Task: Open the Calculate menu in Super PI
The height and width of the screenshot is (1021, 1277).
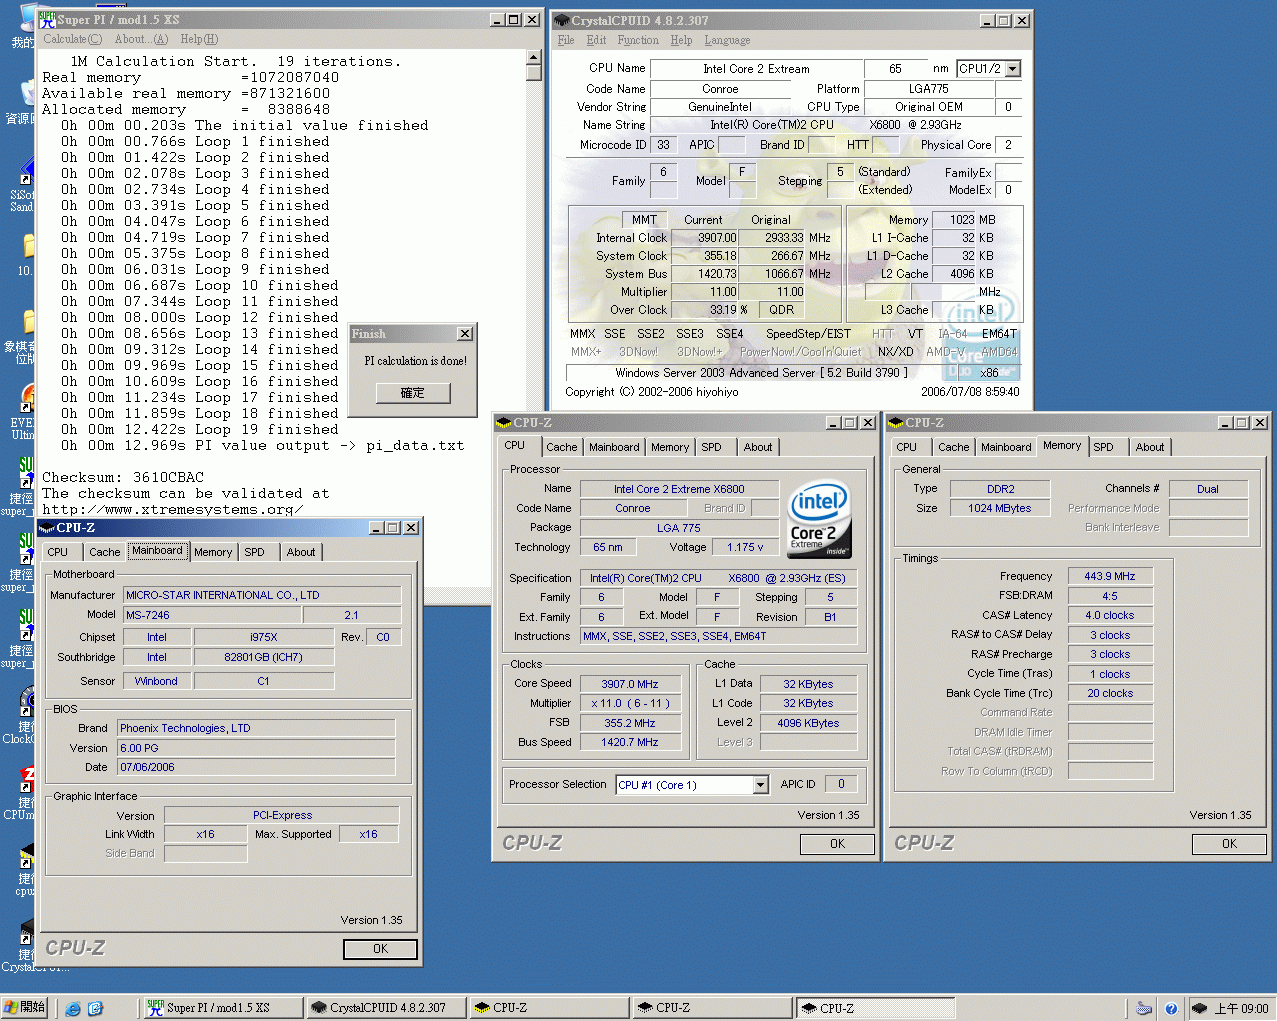Action: point(72,39)
